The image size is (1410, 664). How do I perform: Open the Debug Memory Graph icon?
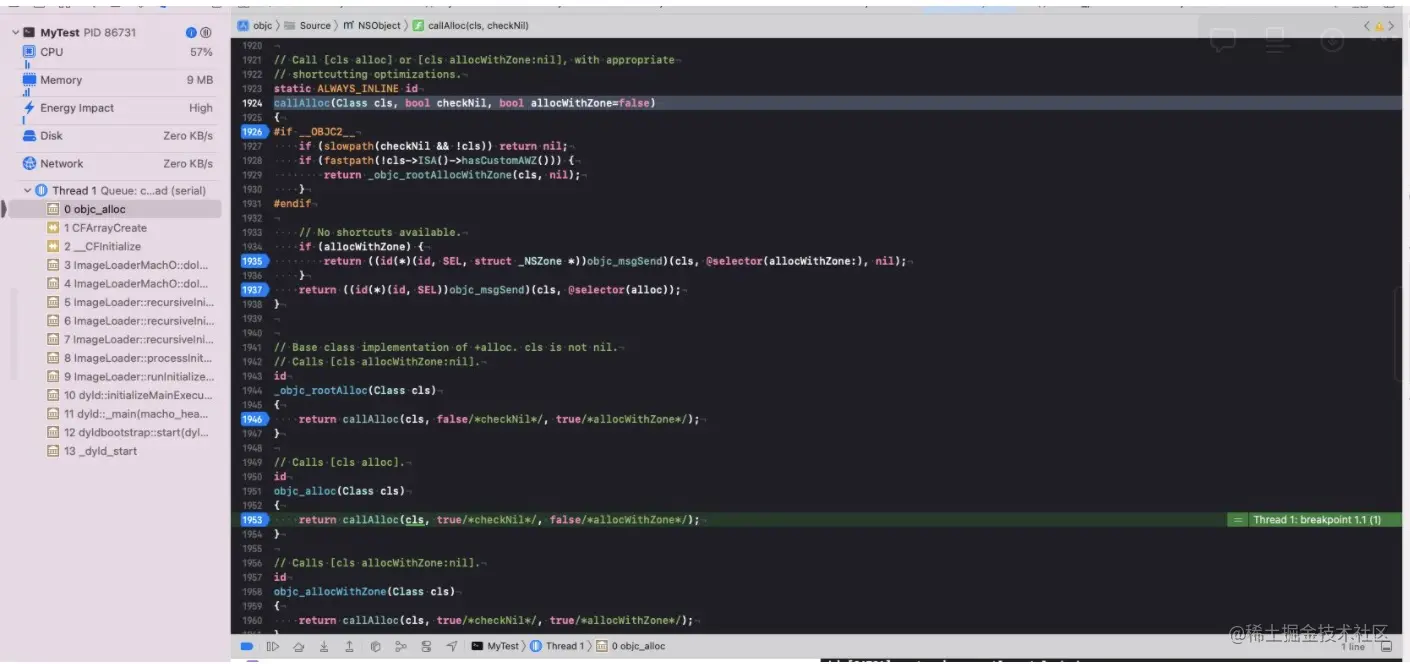tap(401, 645)
